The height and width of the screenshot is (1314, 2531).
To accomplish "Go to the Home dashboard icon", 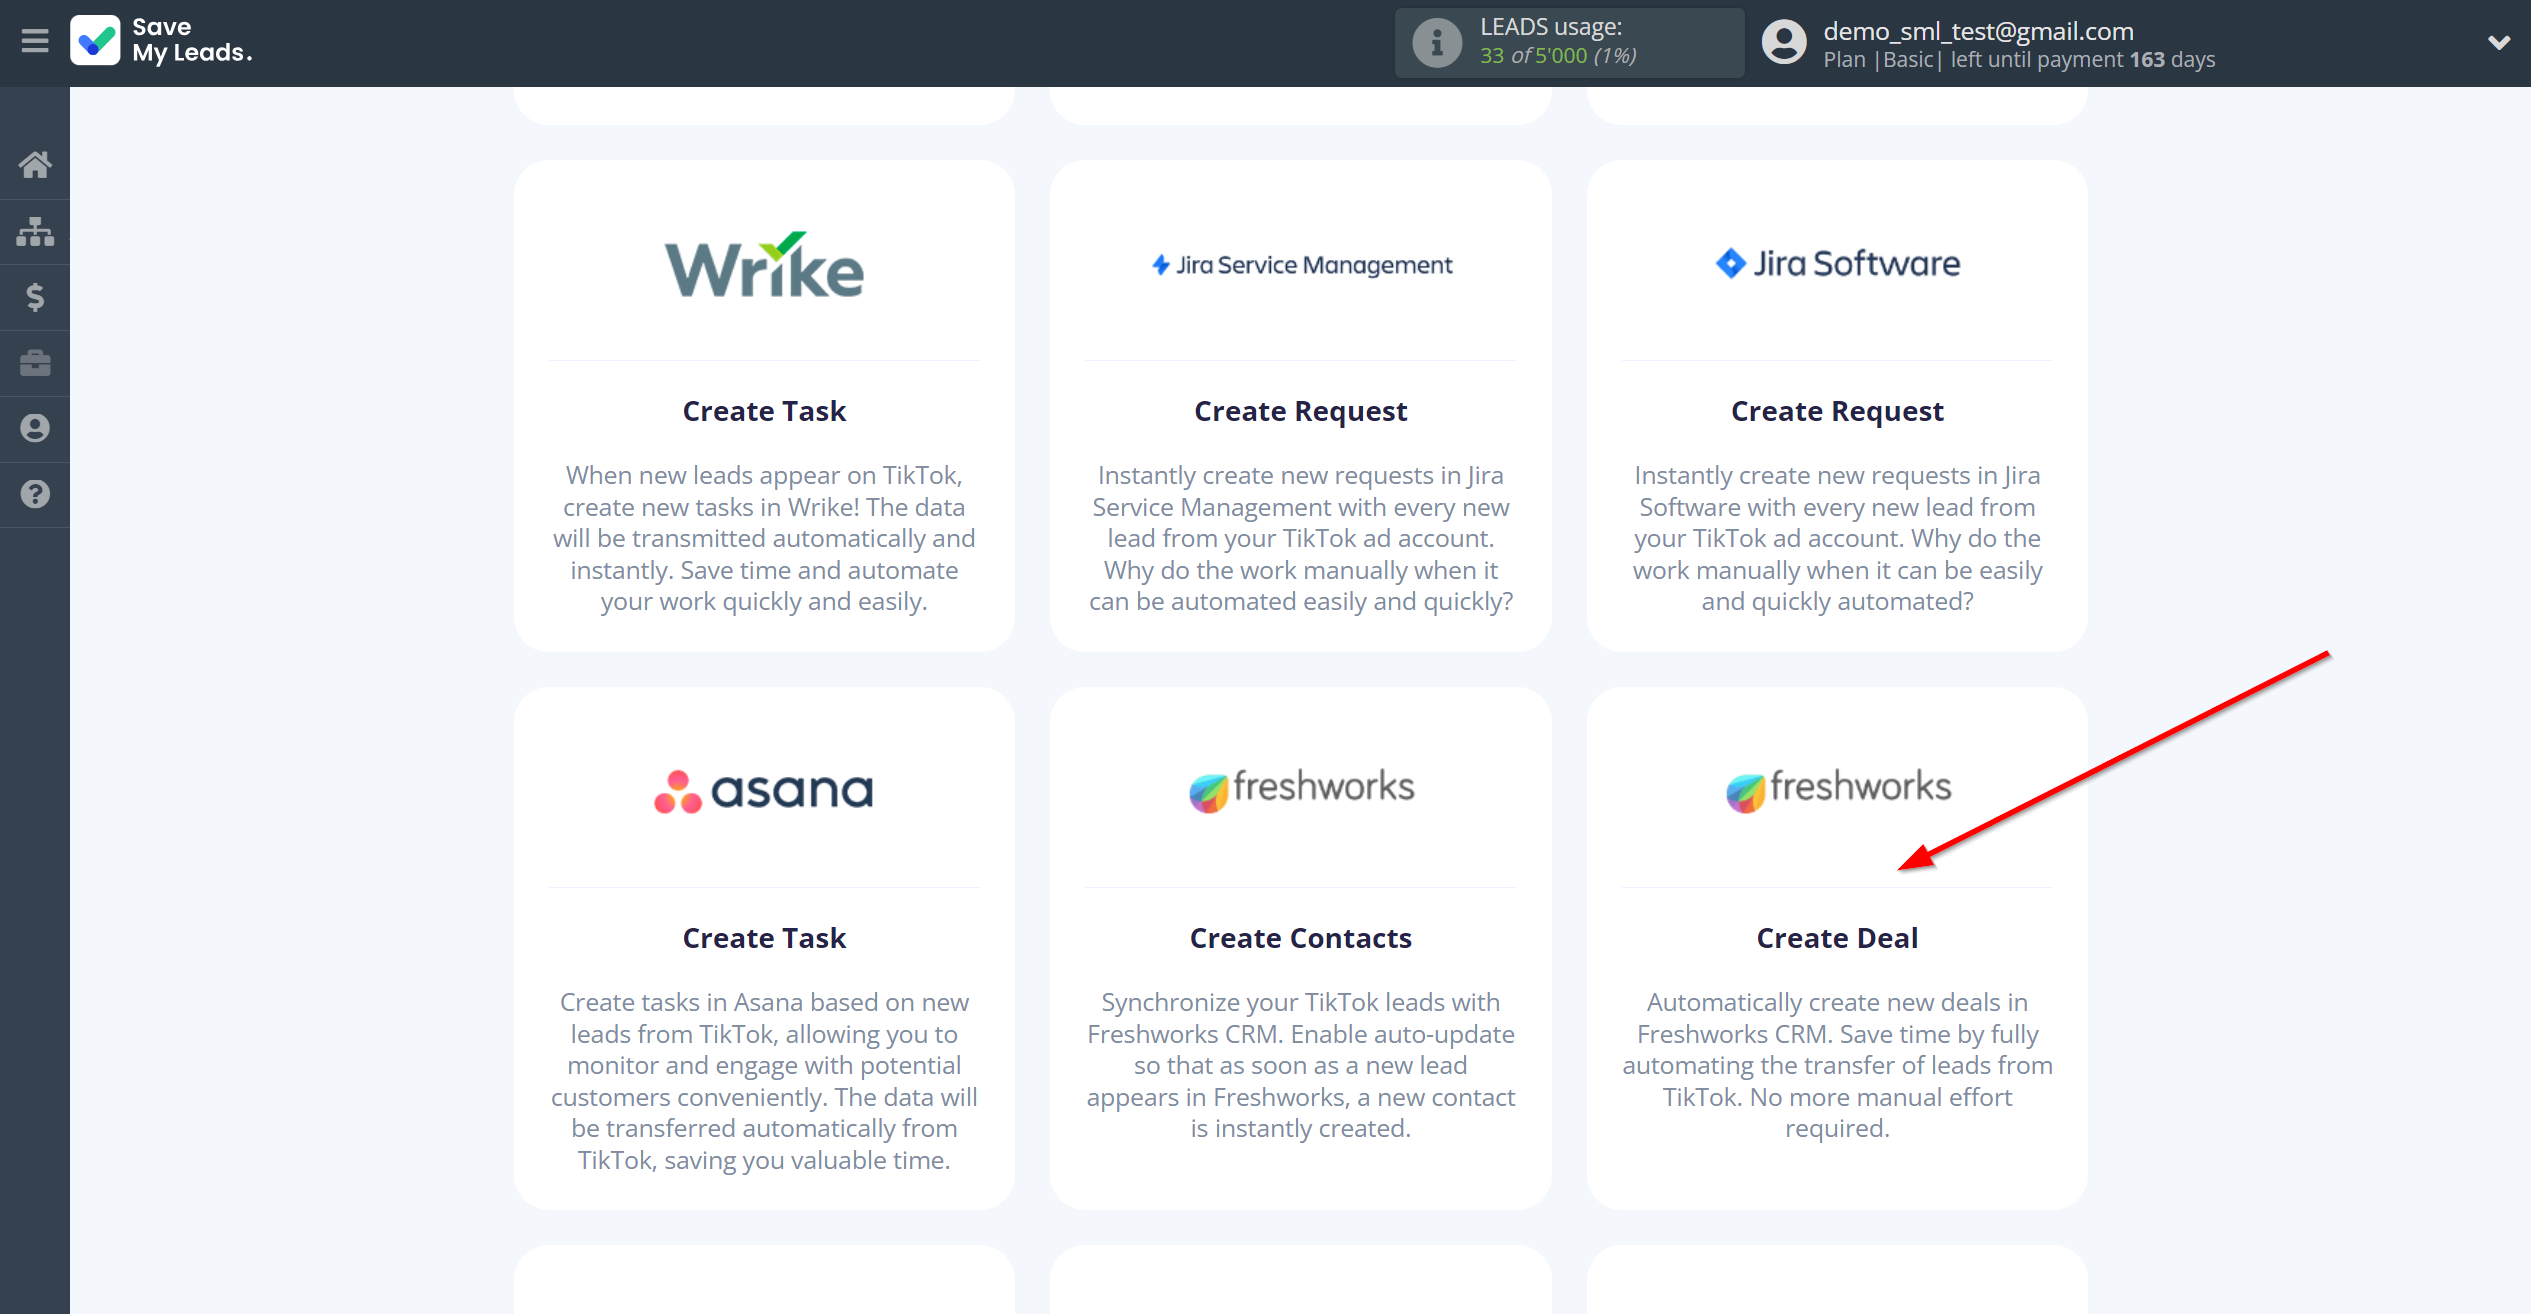I will point(35,164).
